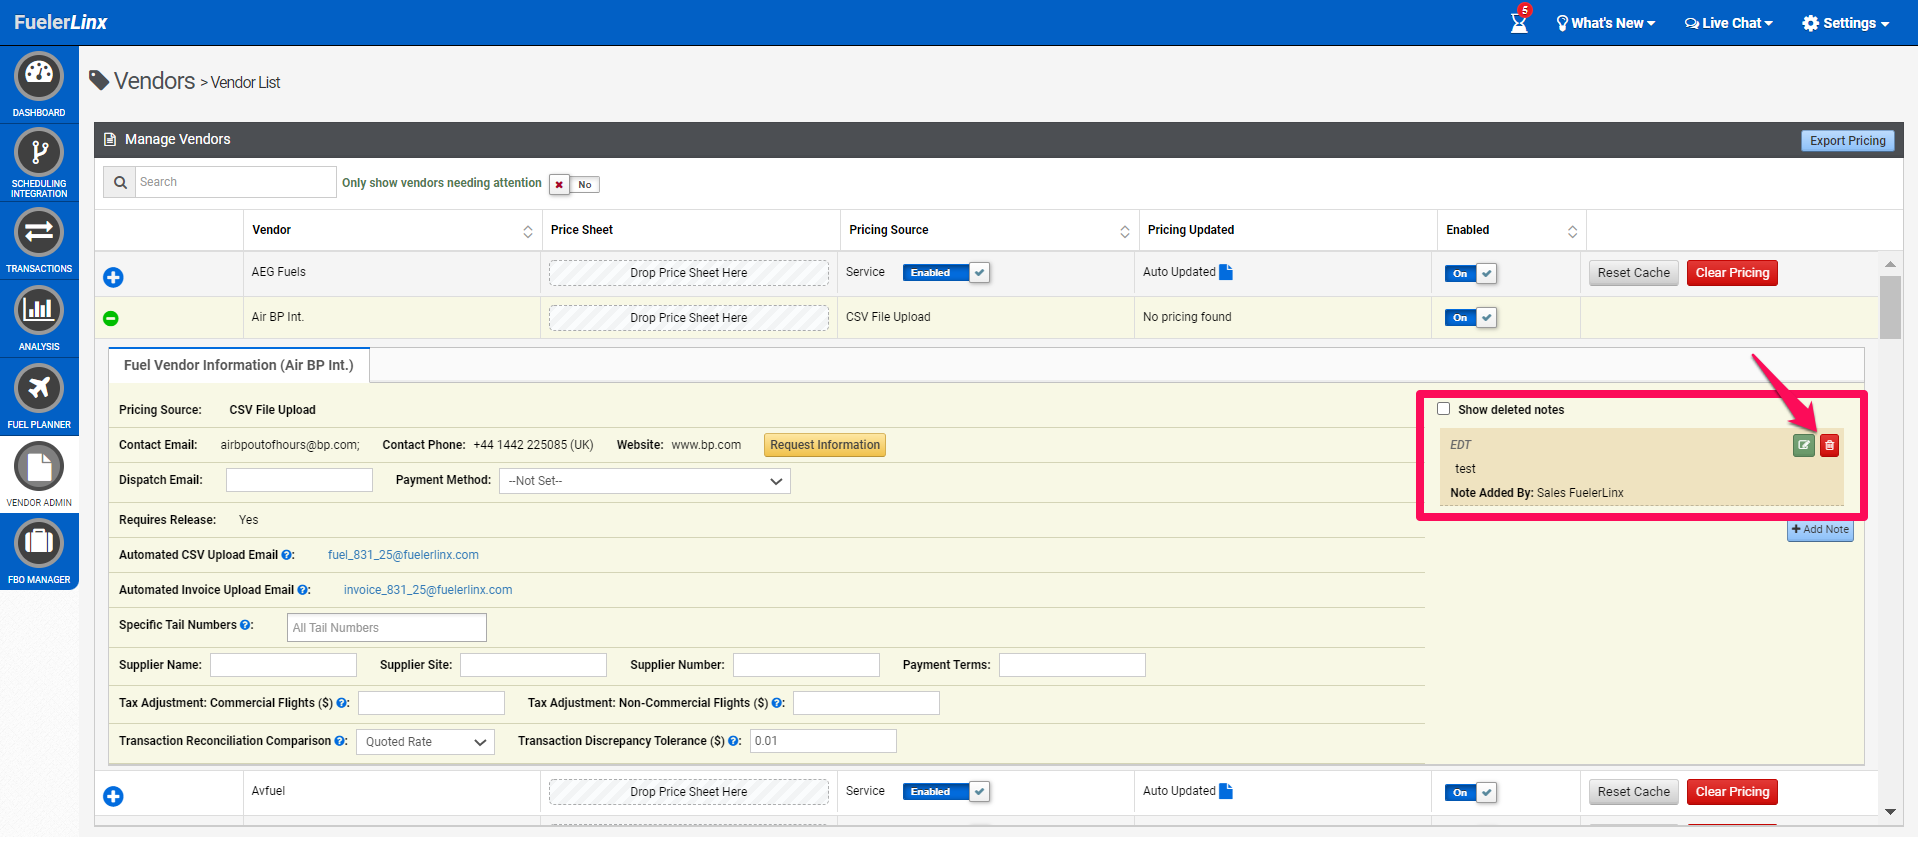This screenshot has width=1918, height=849.
Task: Click the red delete note trash icon
Action: 1829,445
